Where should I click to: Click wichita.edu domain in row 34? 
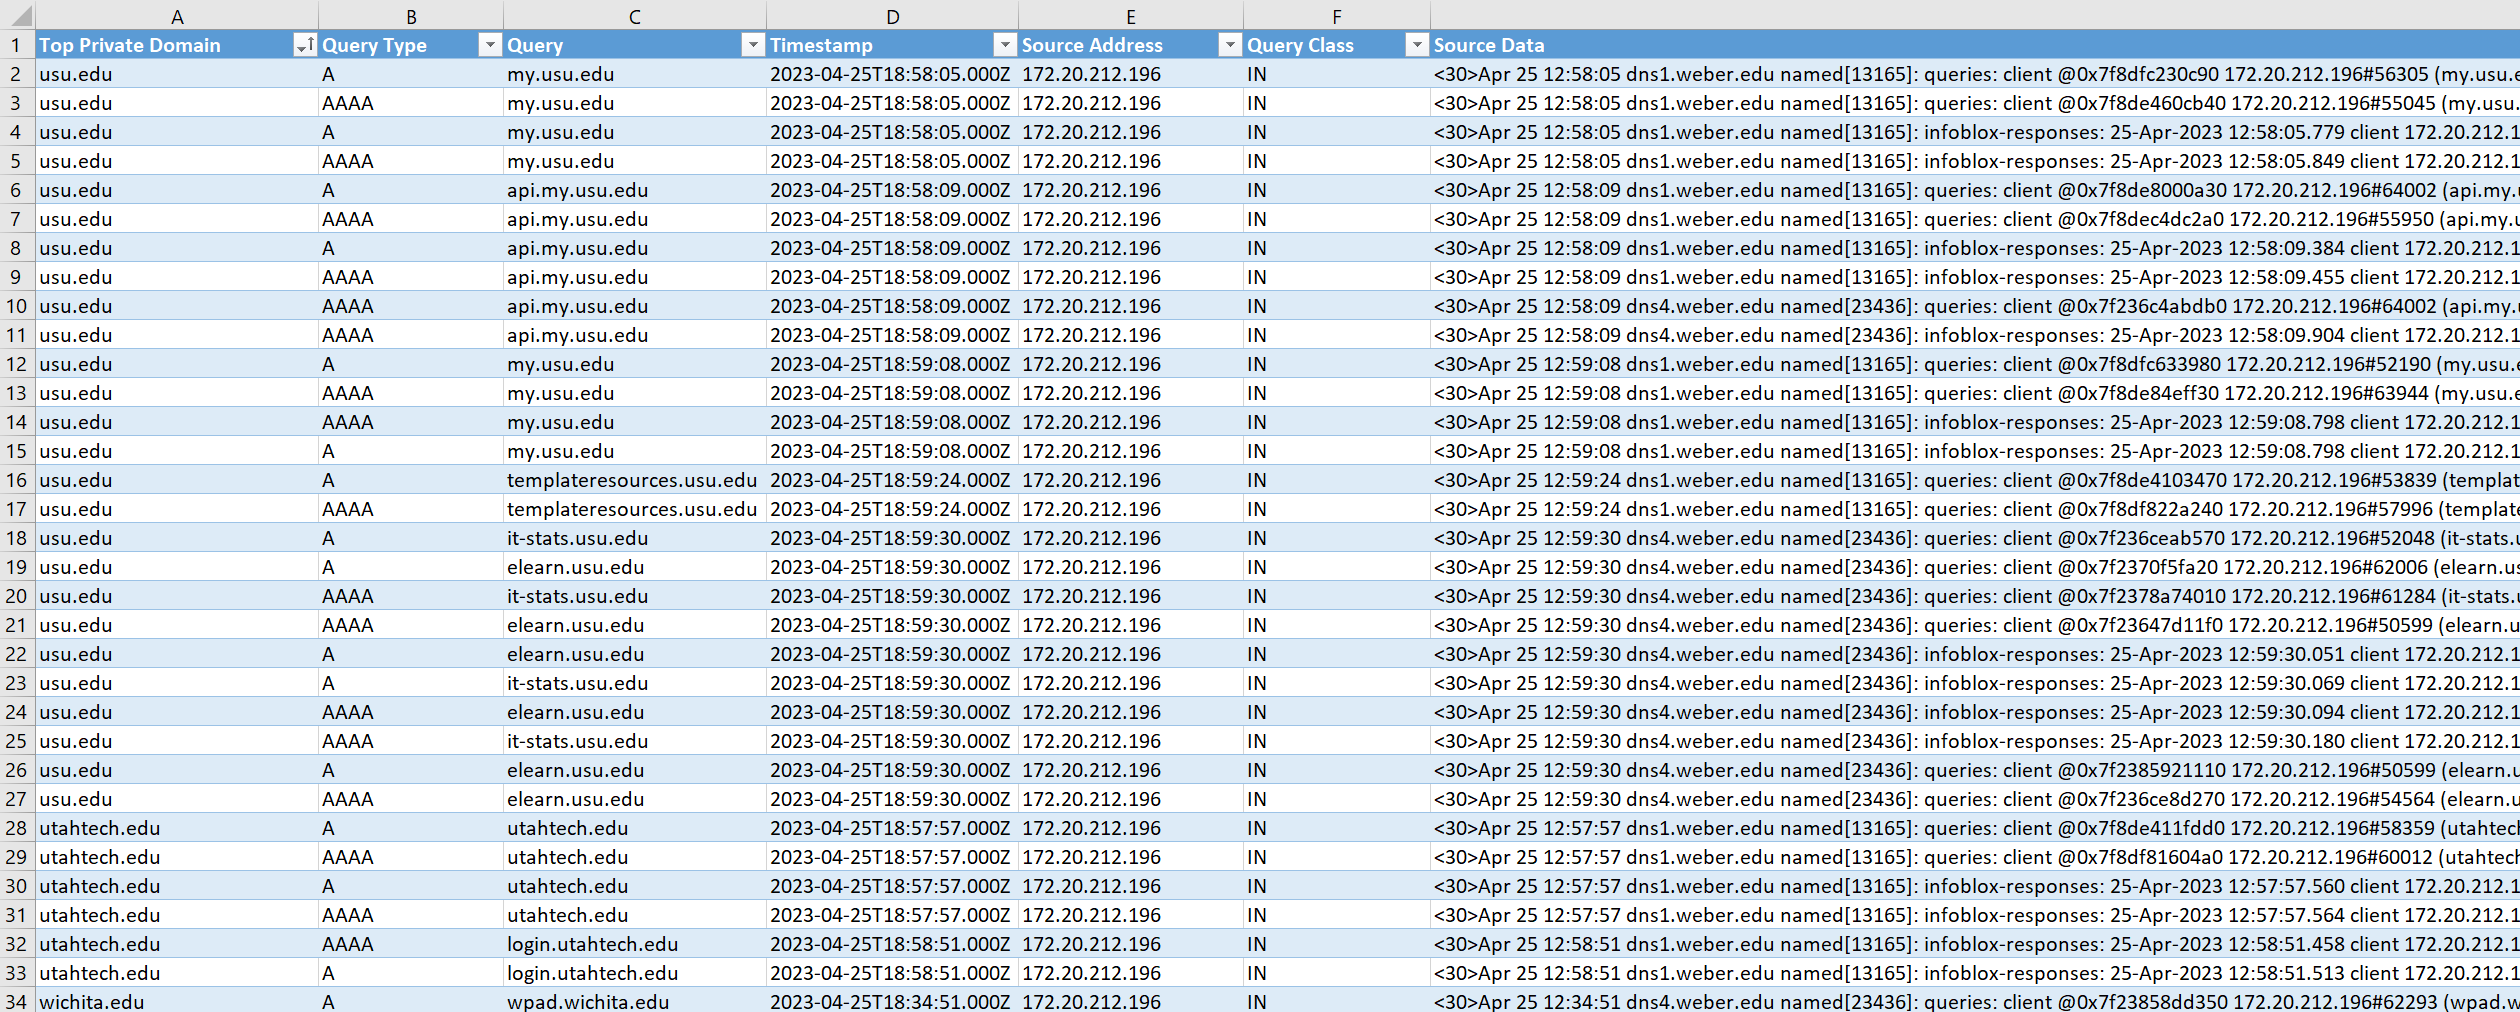click(x=177, y=1001)
